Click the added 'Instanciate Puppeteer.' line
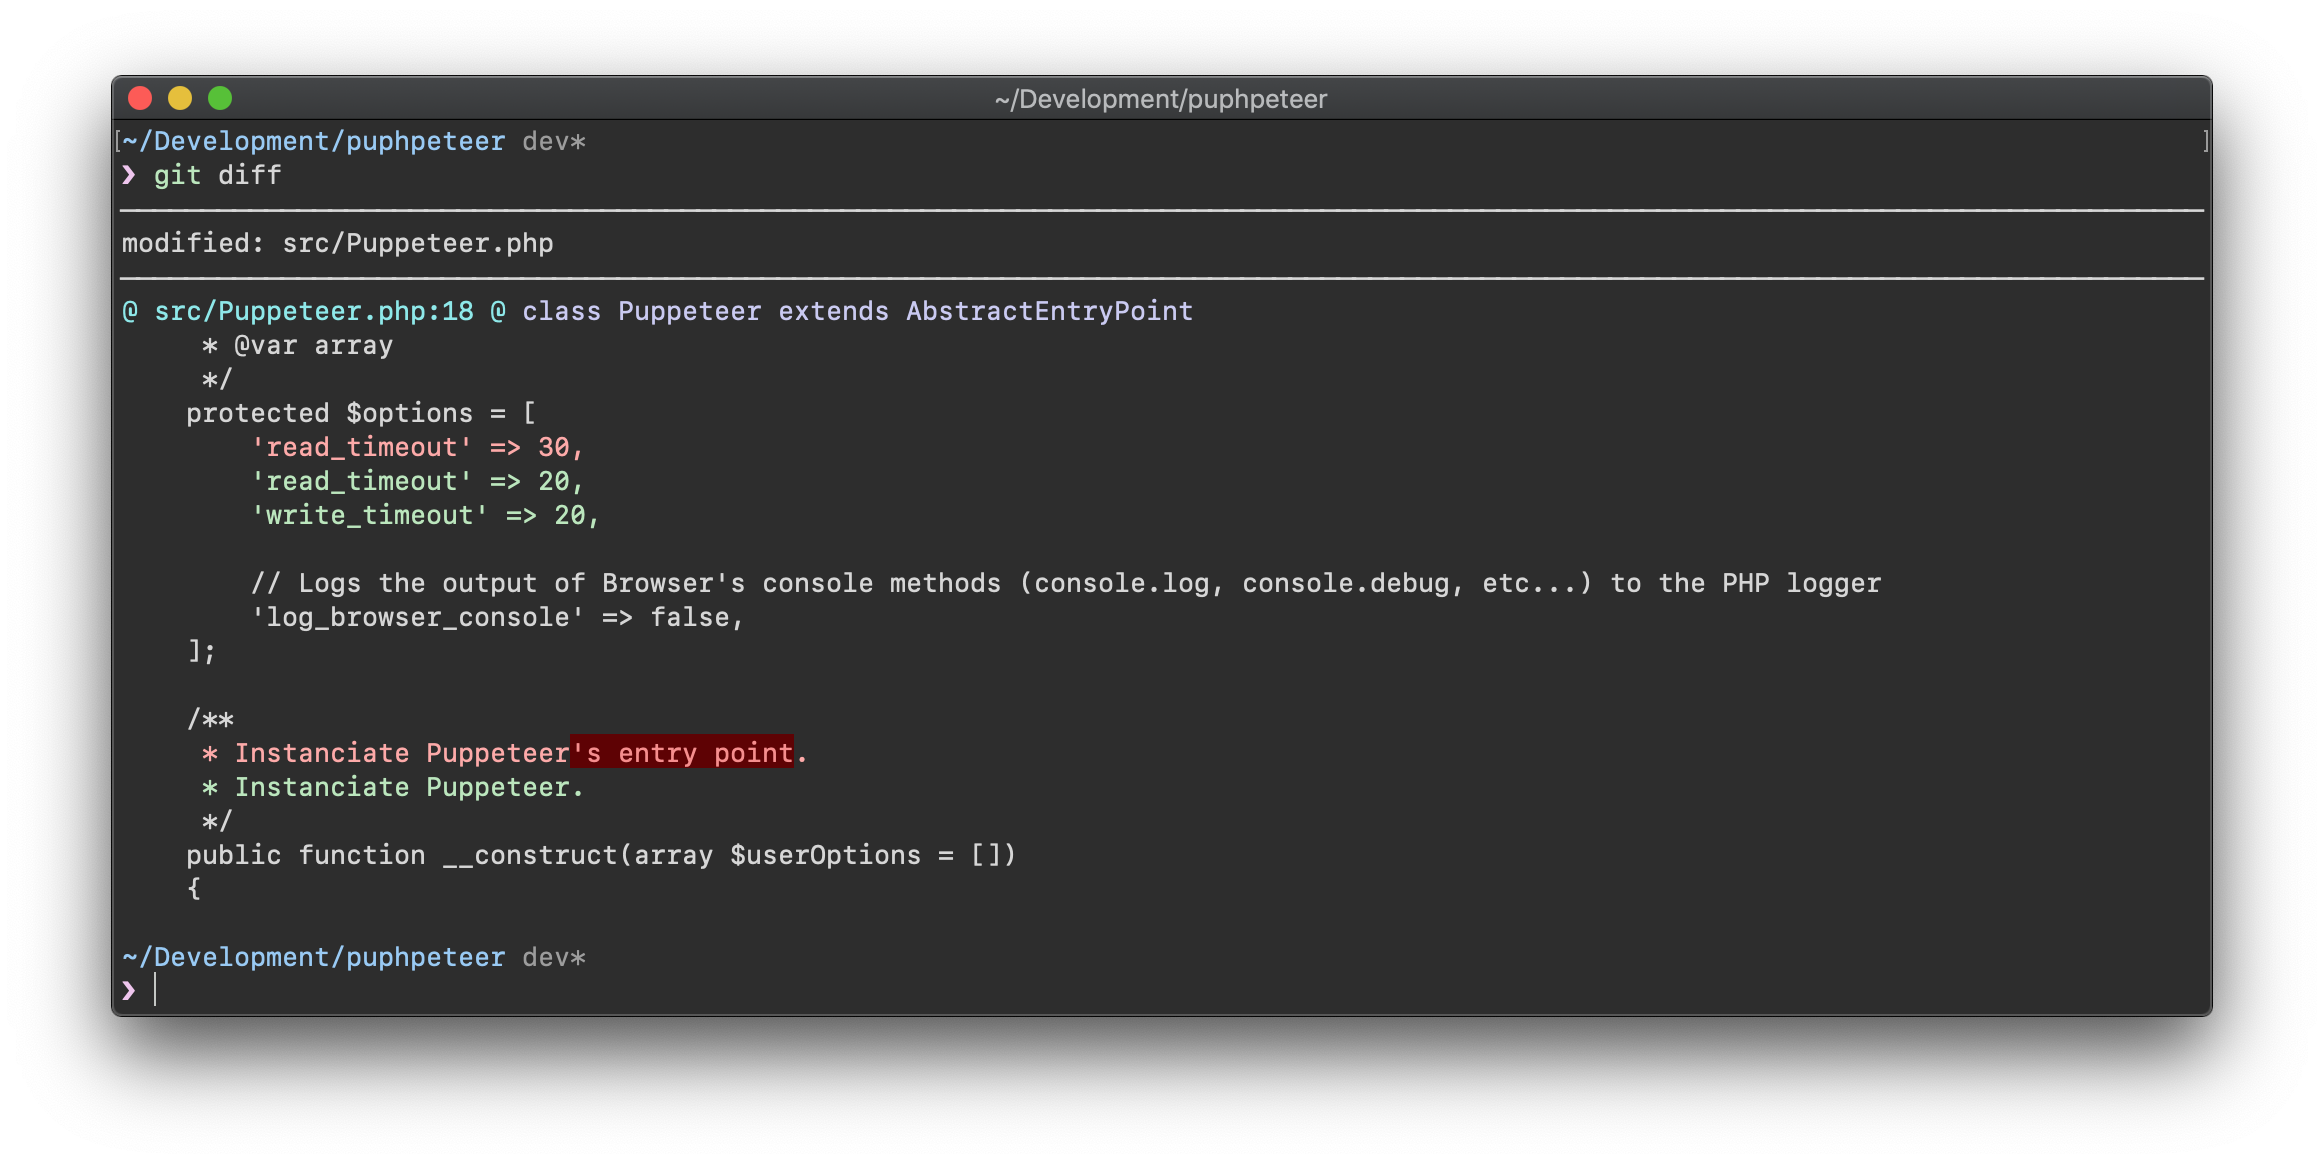This screenshot has height=1164, width=2324. [x=393, y=787]
